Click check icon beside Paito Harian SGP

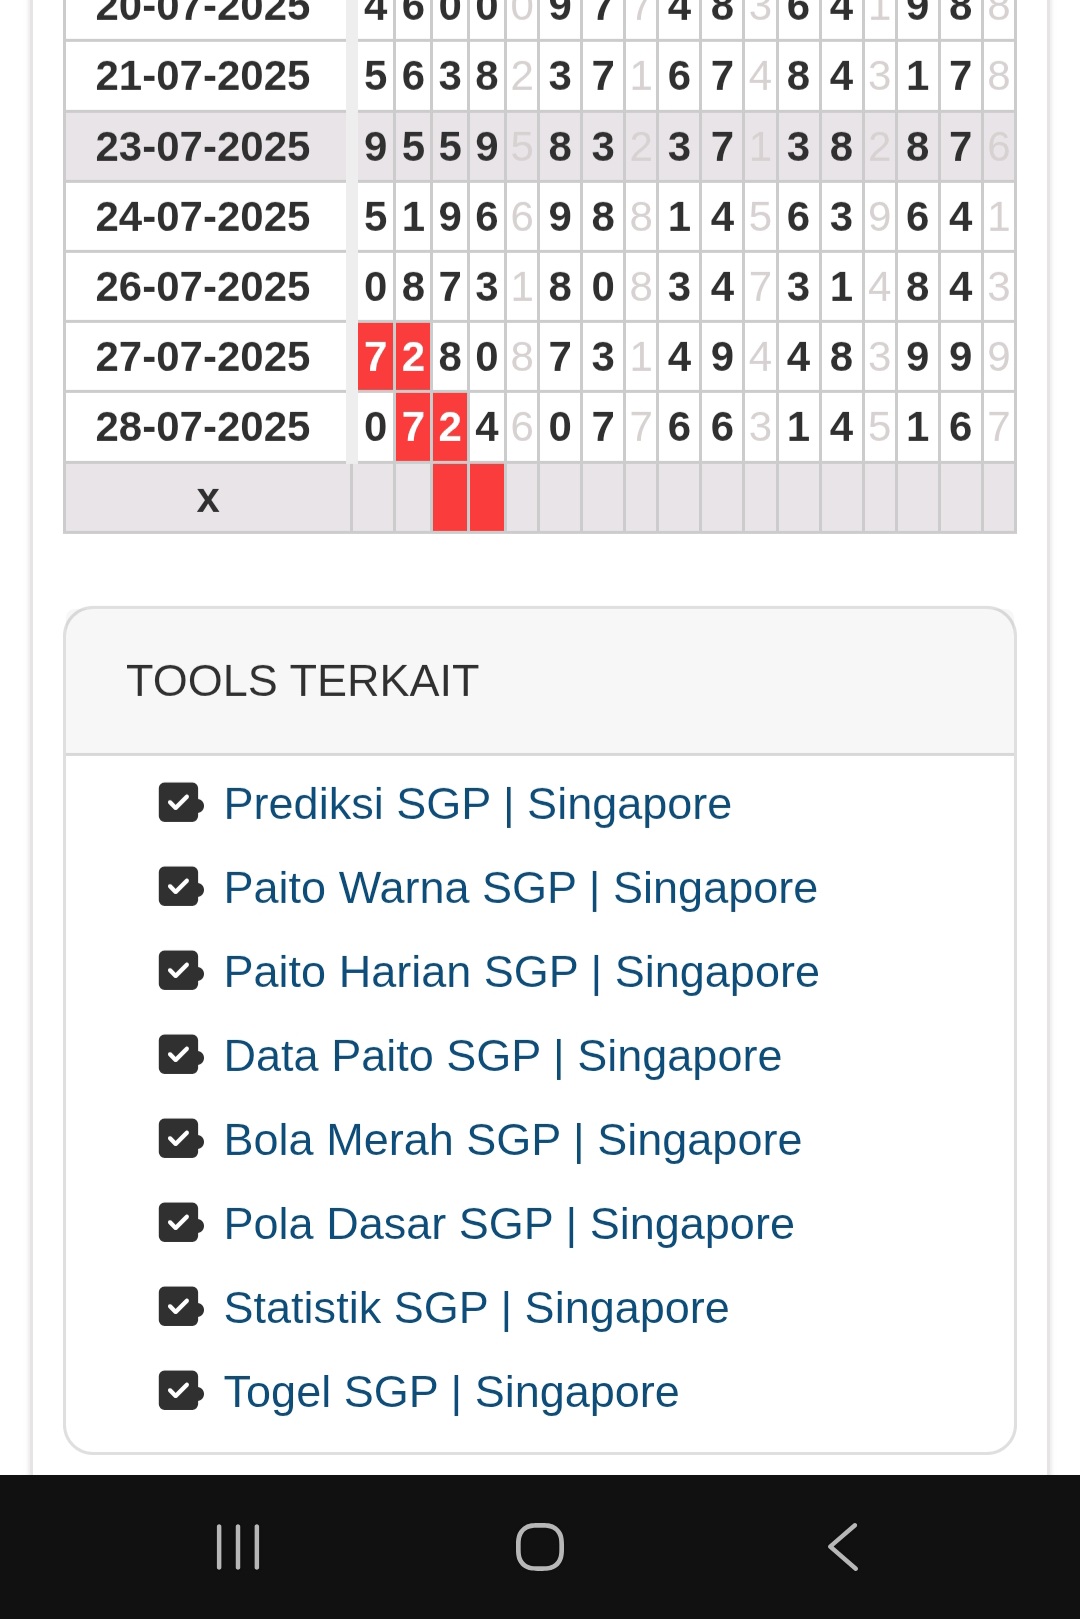click(x=181, y=971)
